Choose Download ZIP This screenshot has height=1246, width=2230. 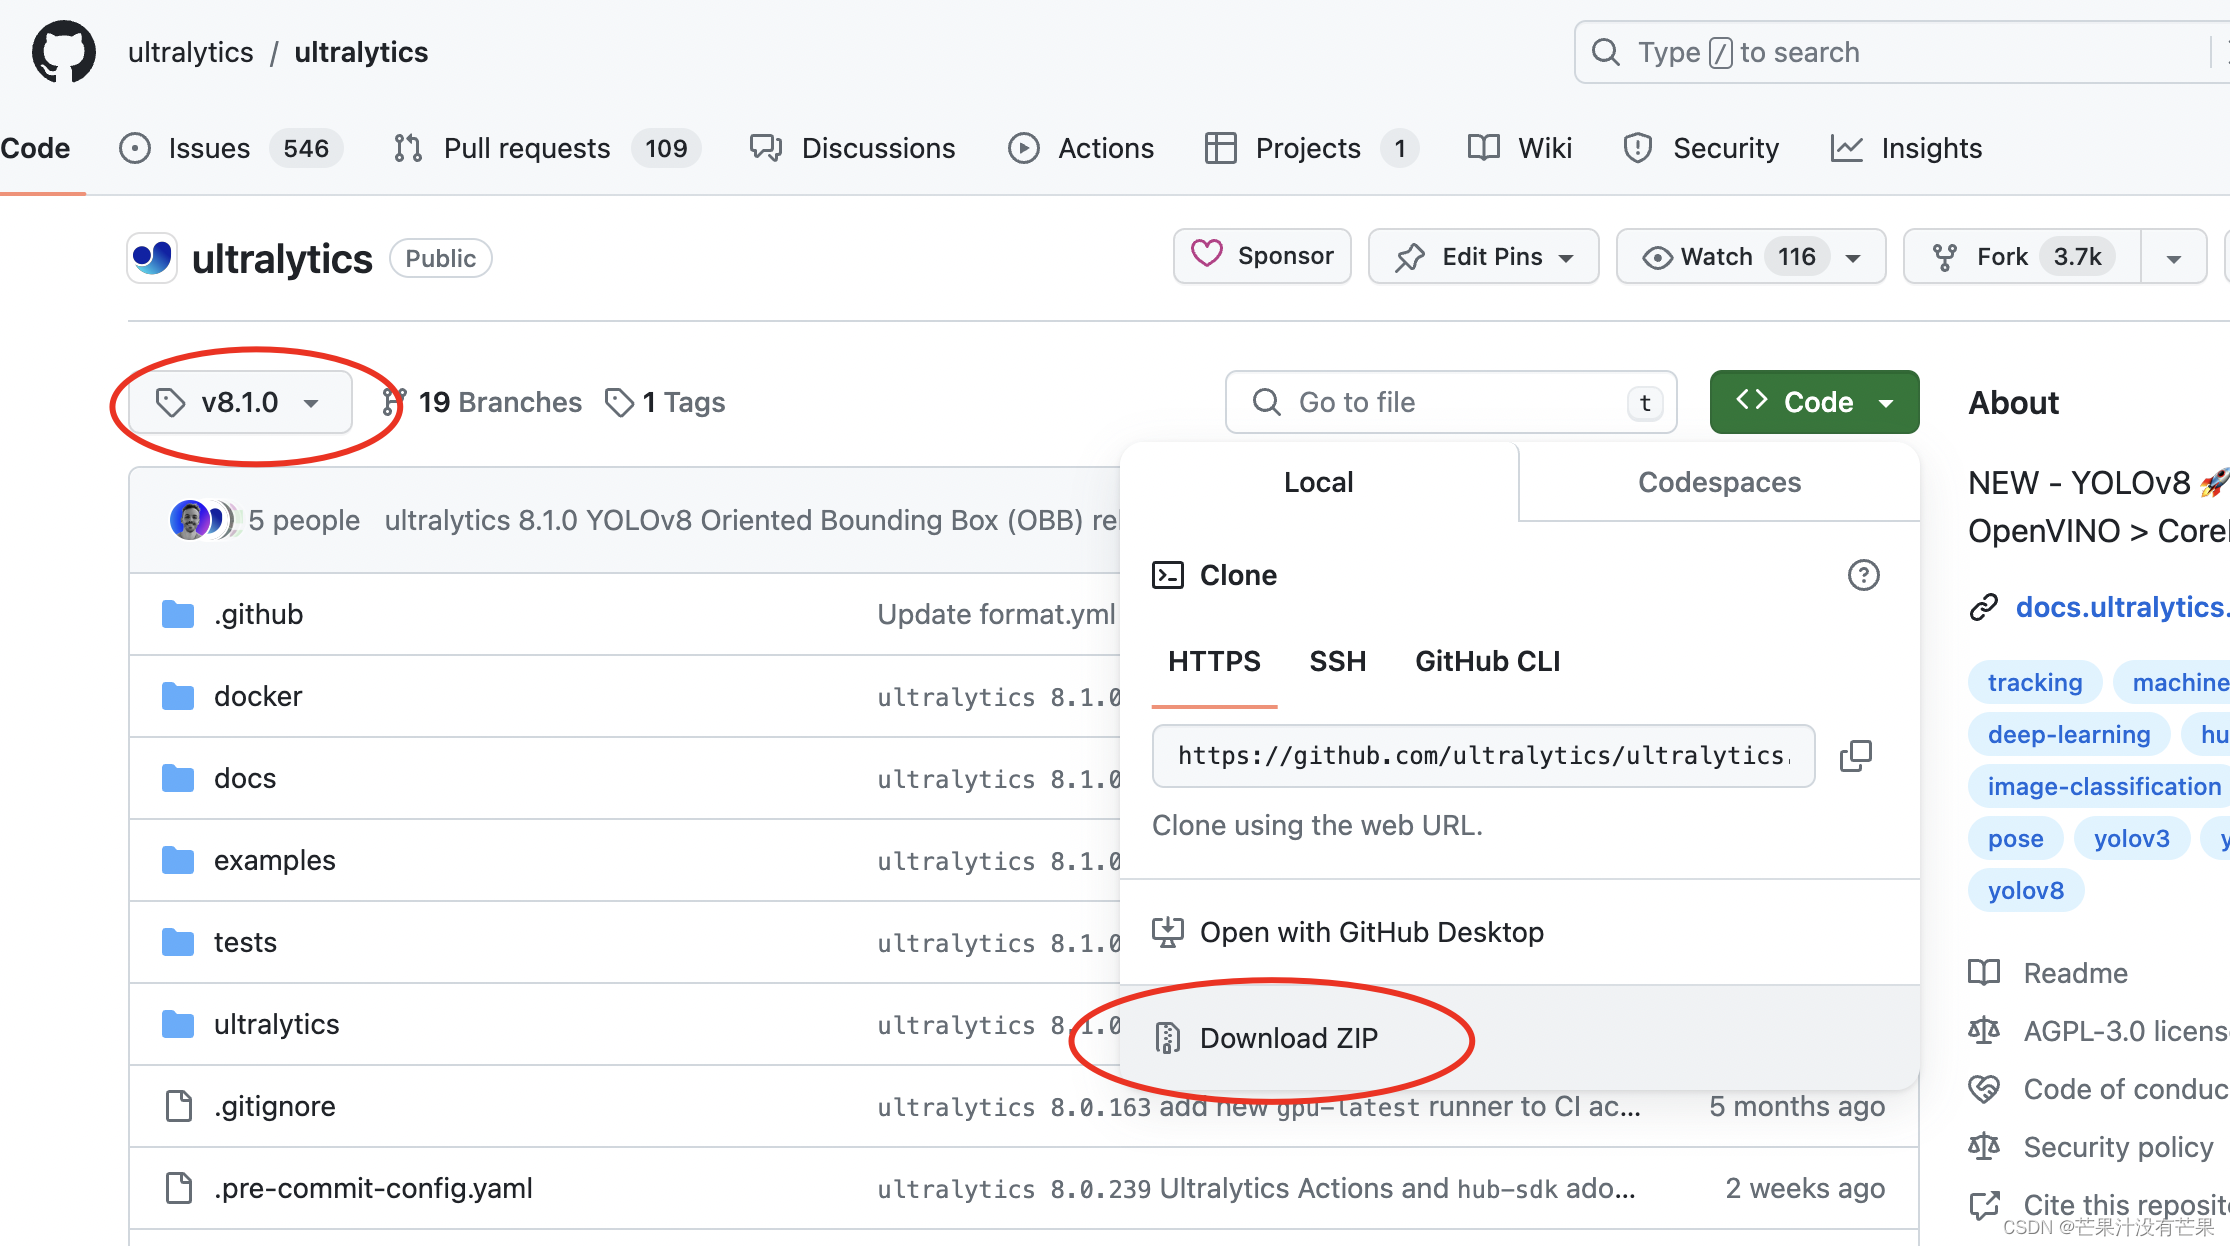(1519, 1038)
